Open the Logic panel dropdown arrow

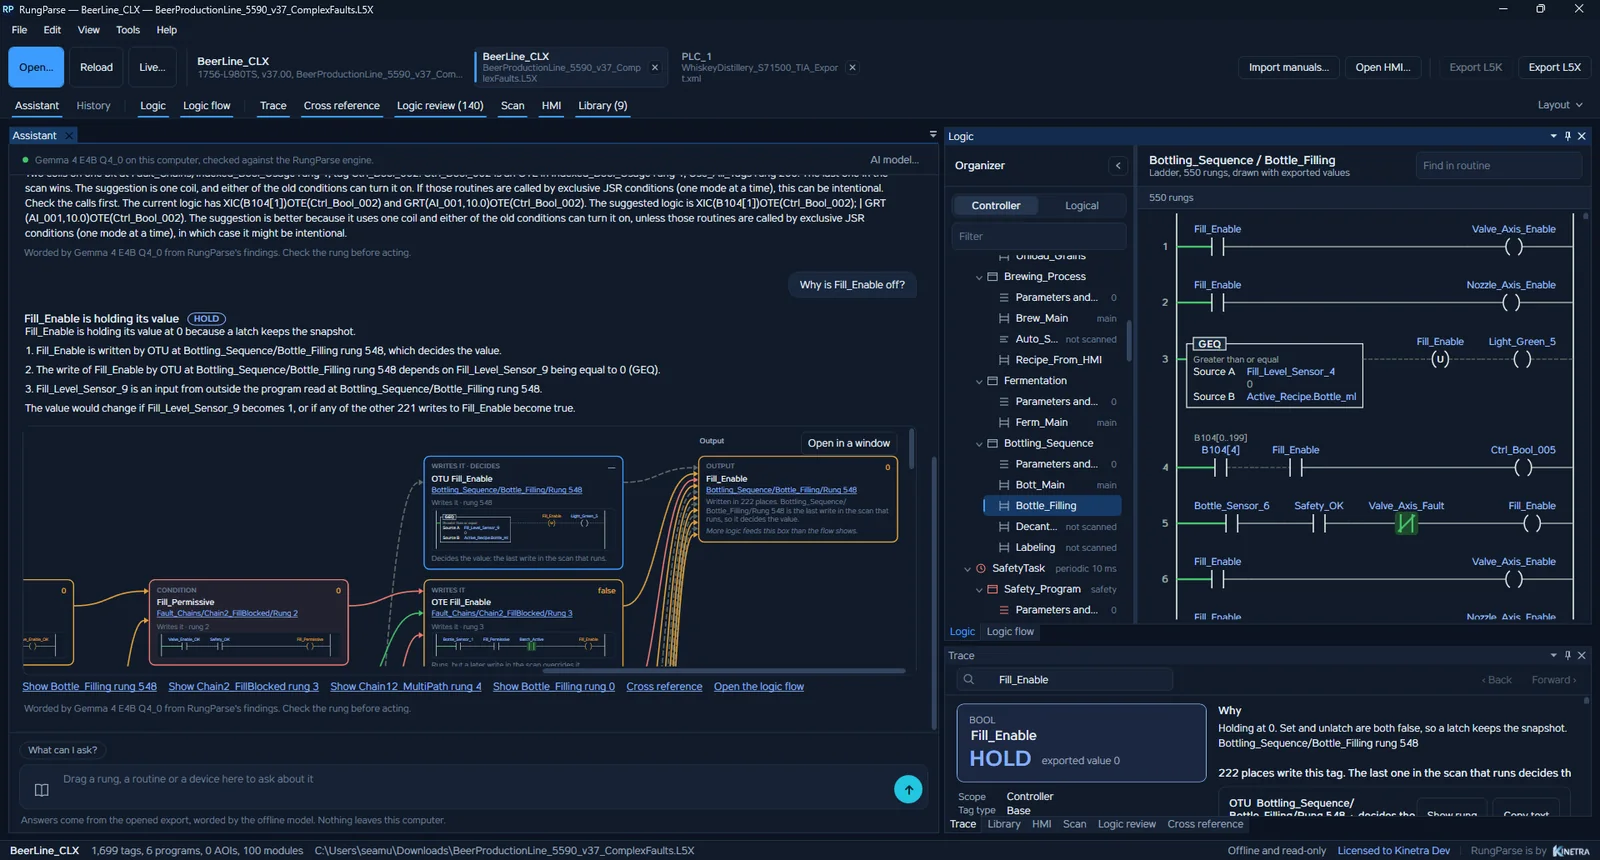(1553, 136)
